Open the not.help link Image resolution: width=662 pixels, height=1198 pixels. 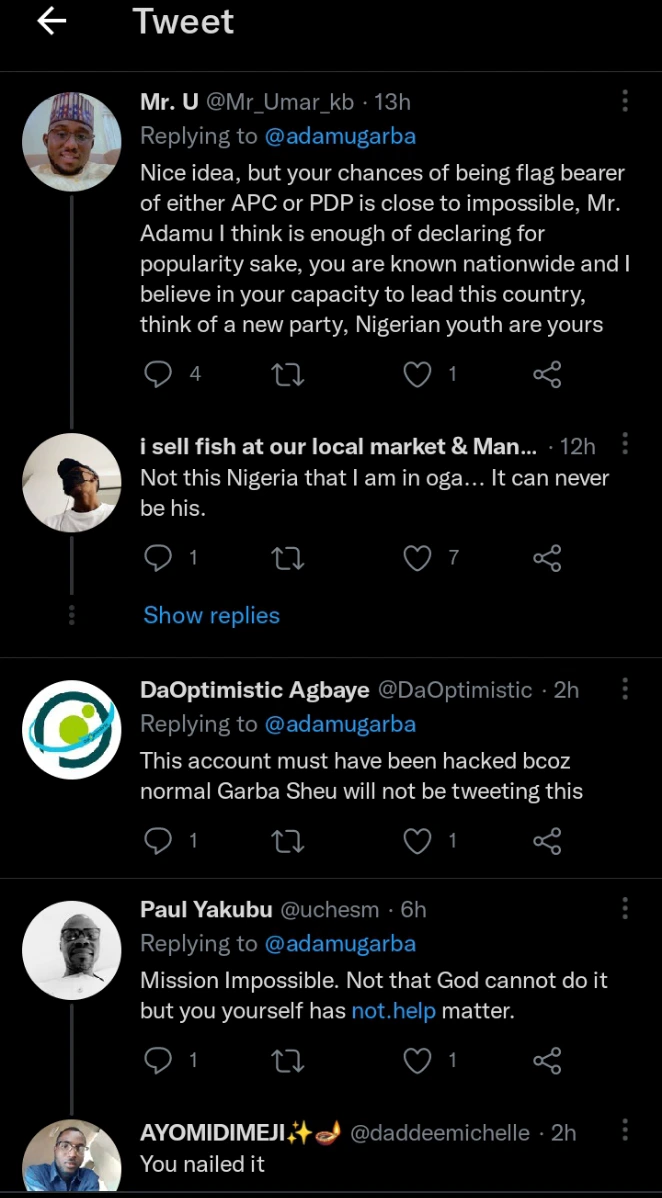click(393, 1011)
